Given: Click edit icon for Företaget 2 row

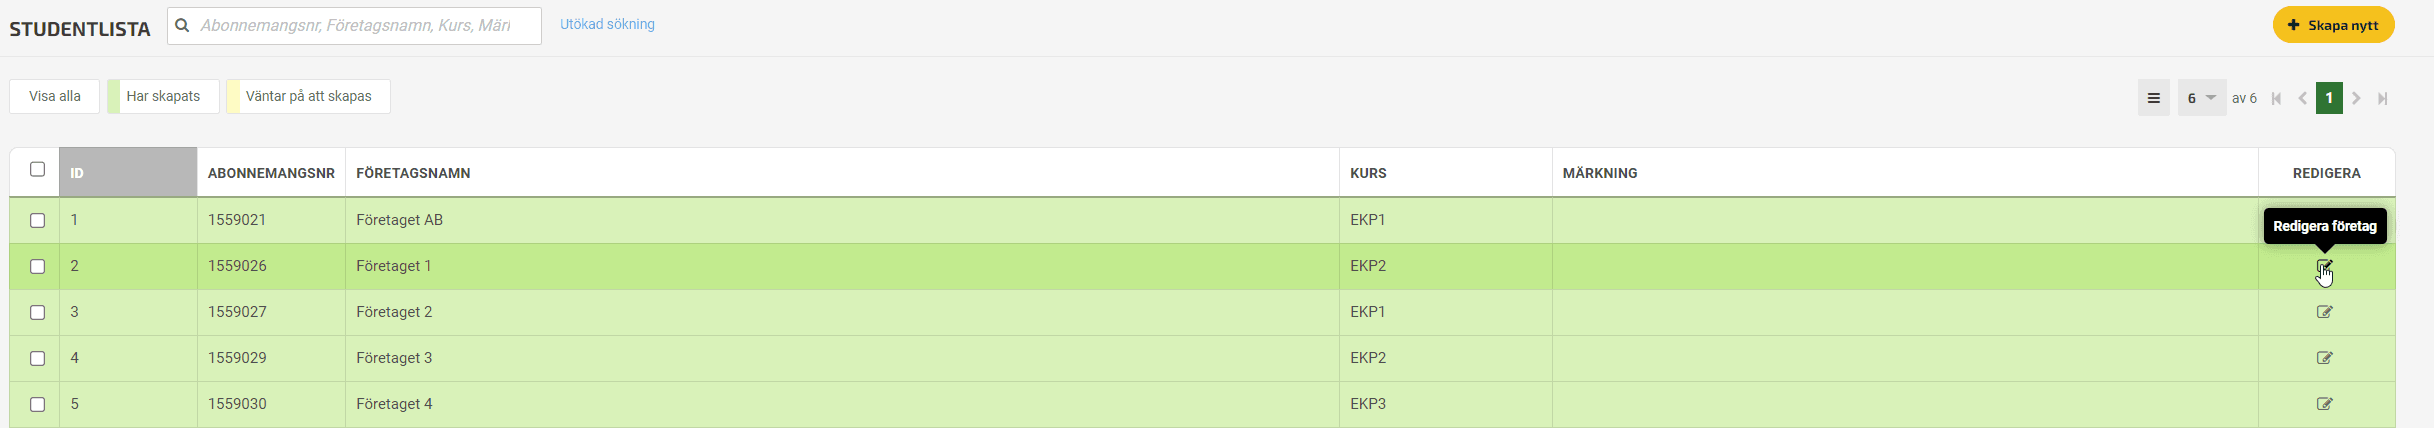Looking at the screenshot, I should pos(2324,312).
